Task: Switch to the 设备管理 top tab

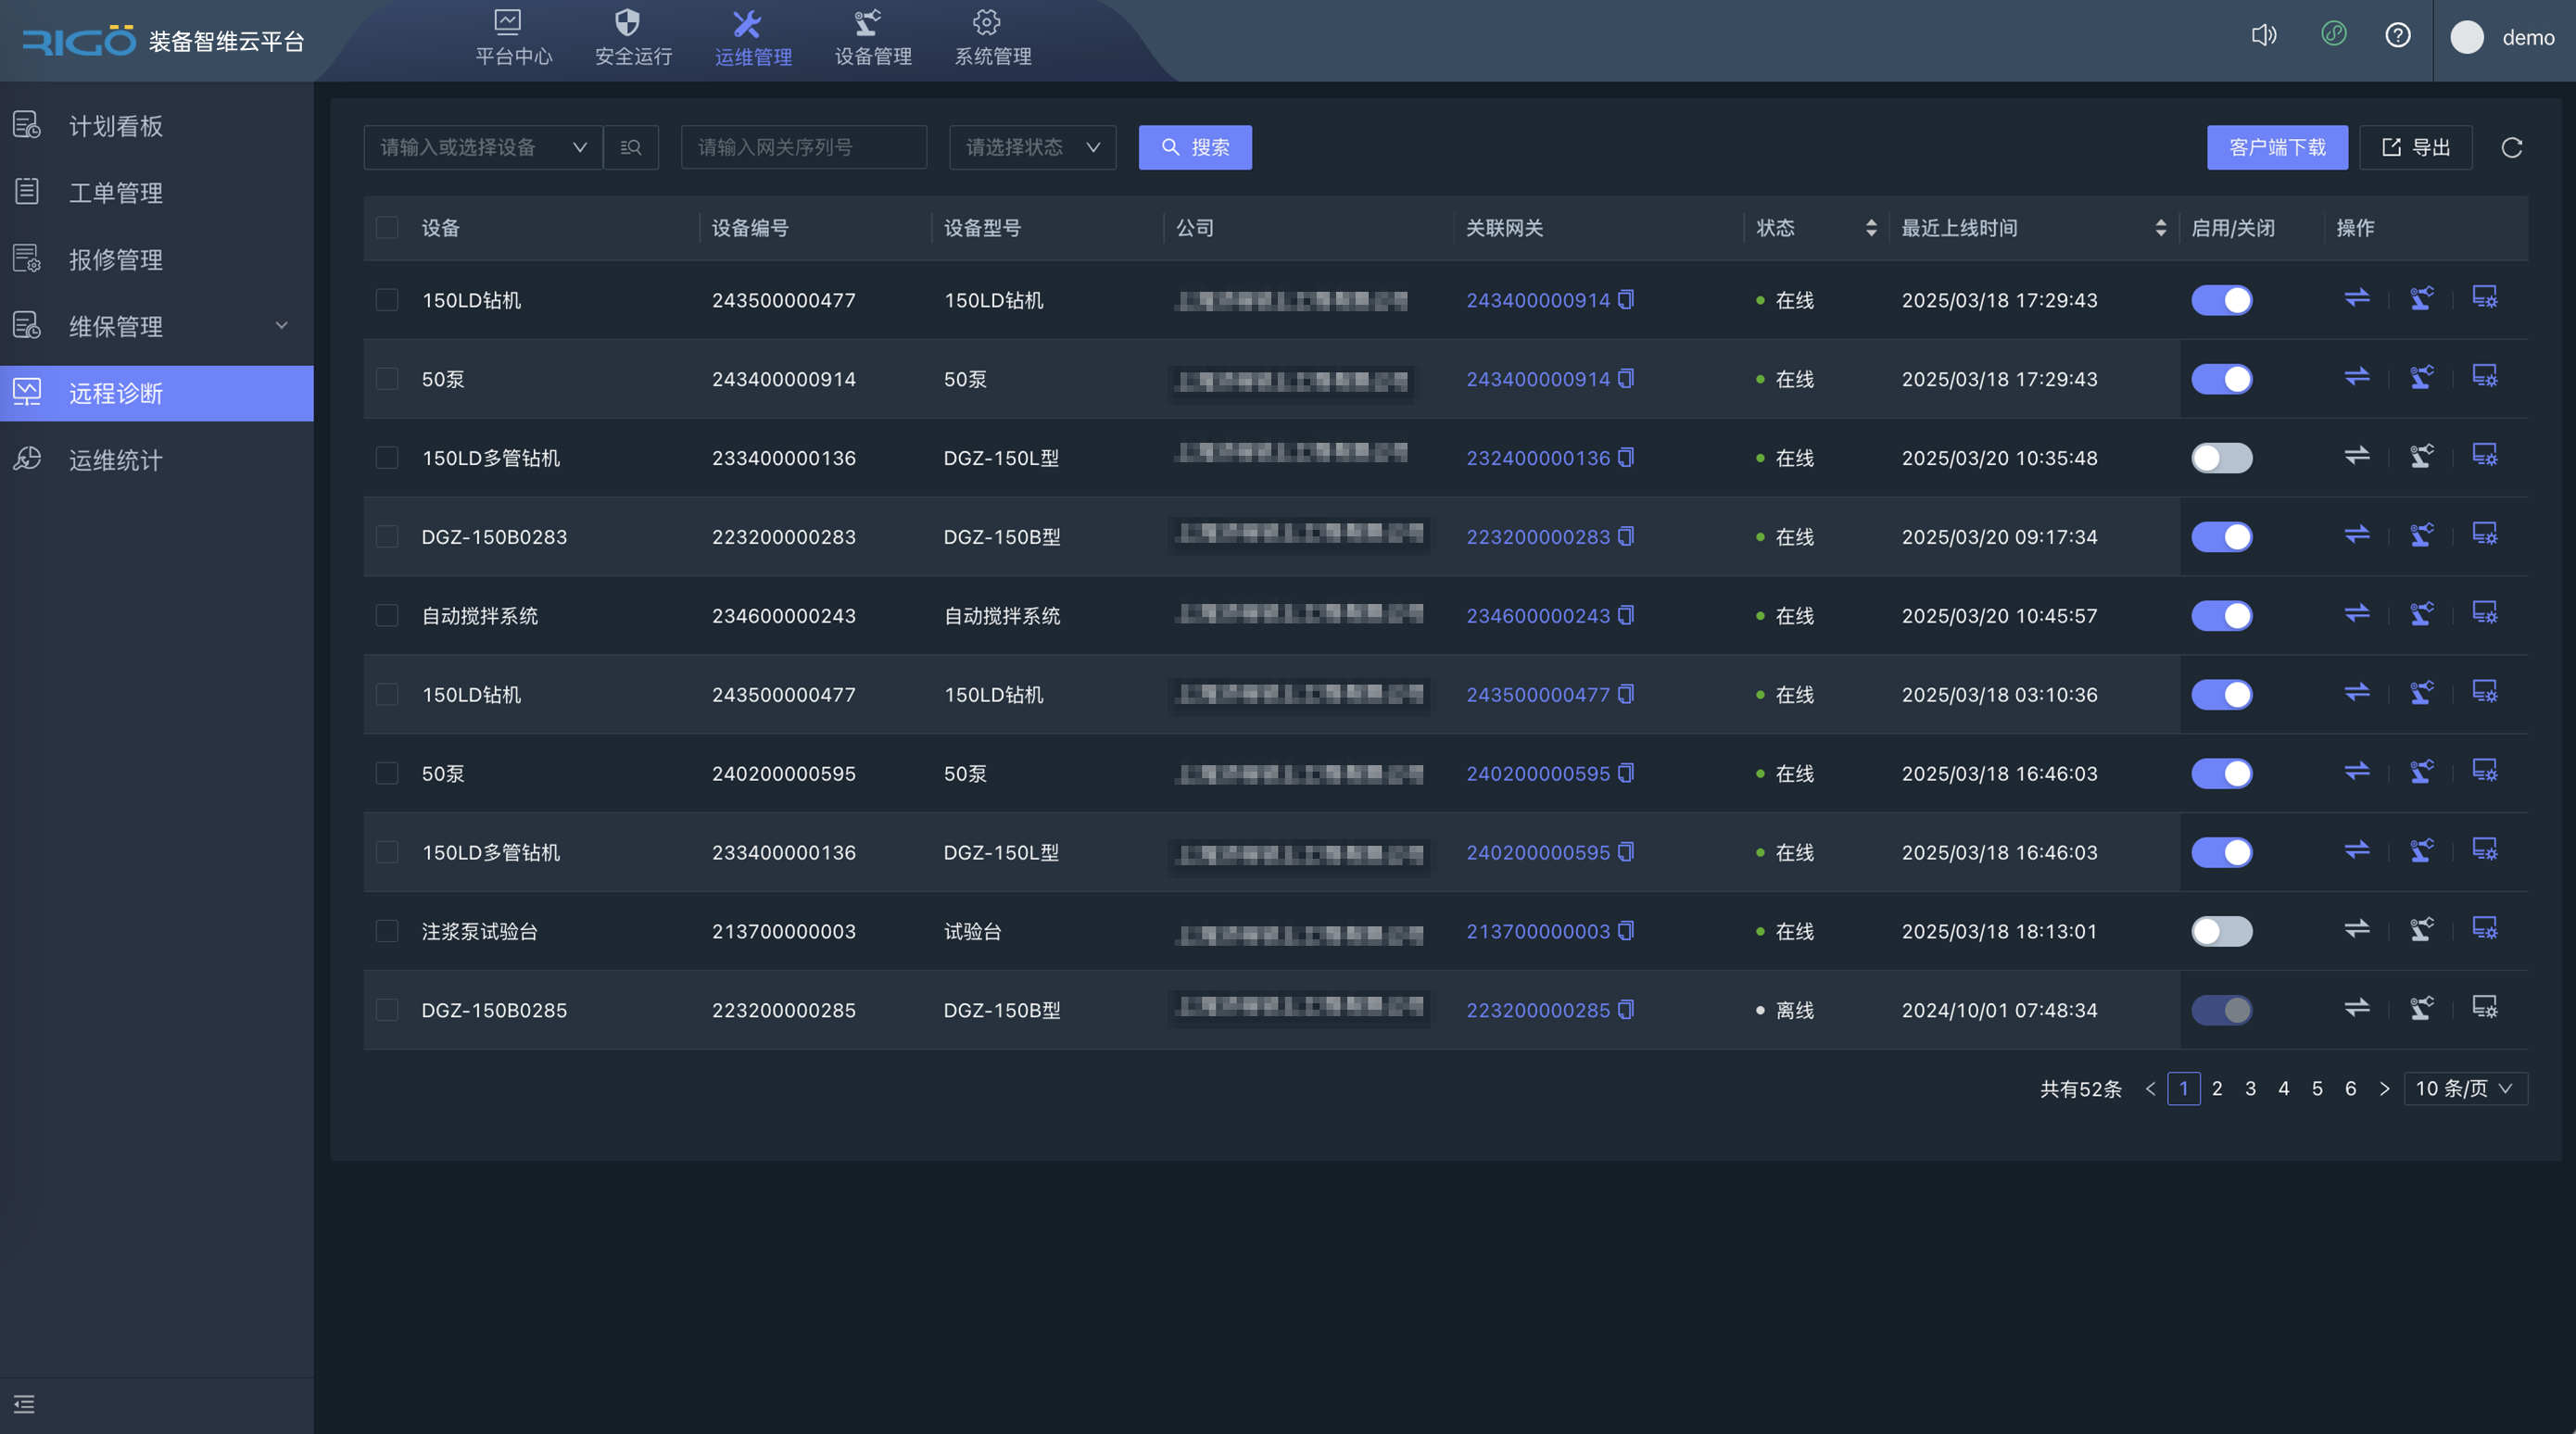Action: click(x=872, y=38)
